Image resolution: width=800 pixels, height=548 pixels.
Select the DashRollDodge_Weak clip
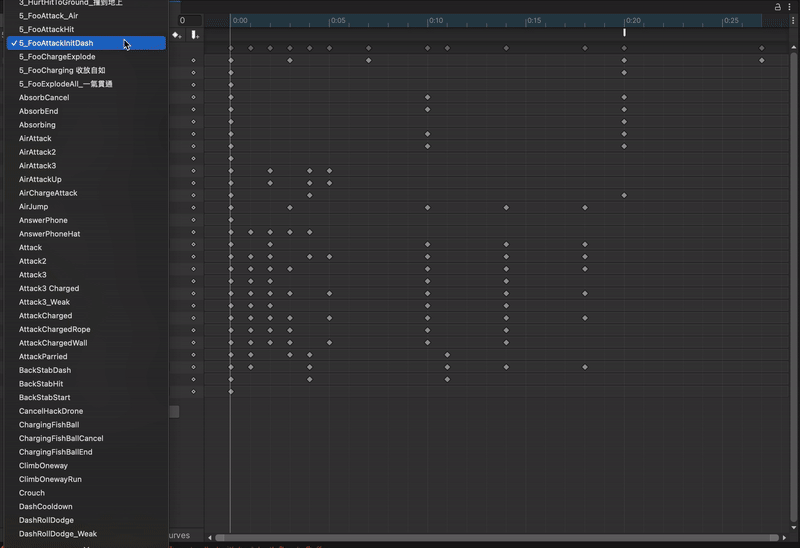click(x=58, y=534)
